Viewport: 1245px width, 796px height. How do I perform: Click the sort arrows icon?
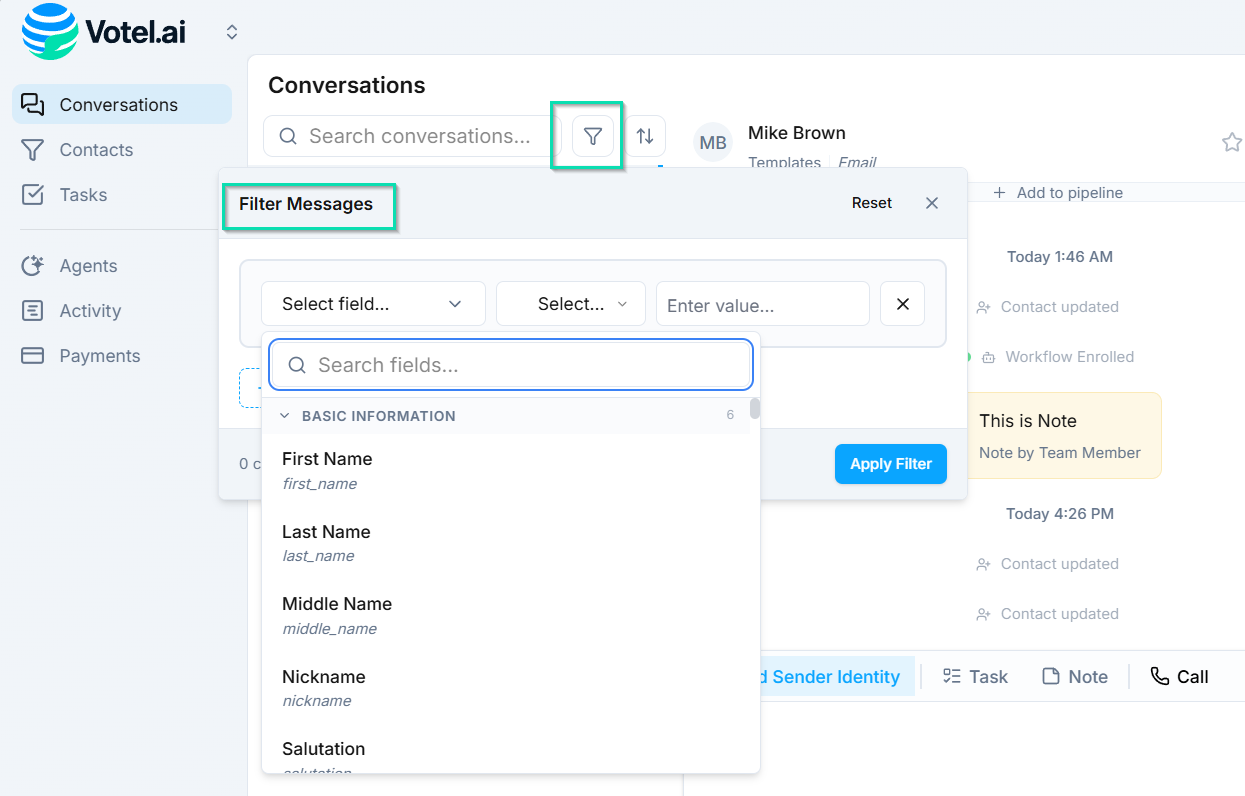(x=645, y=136)
